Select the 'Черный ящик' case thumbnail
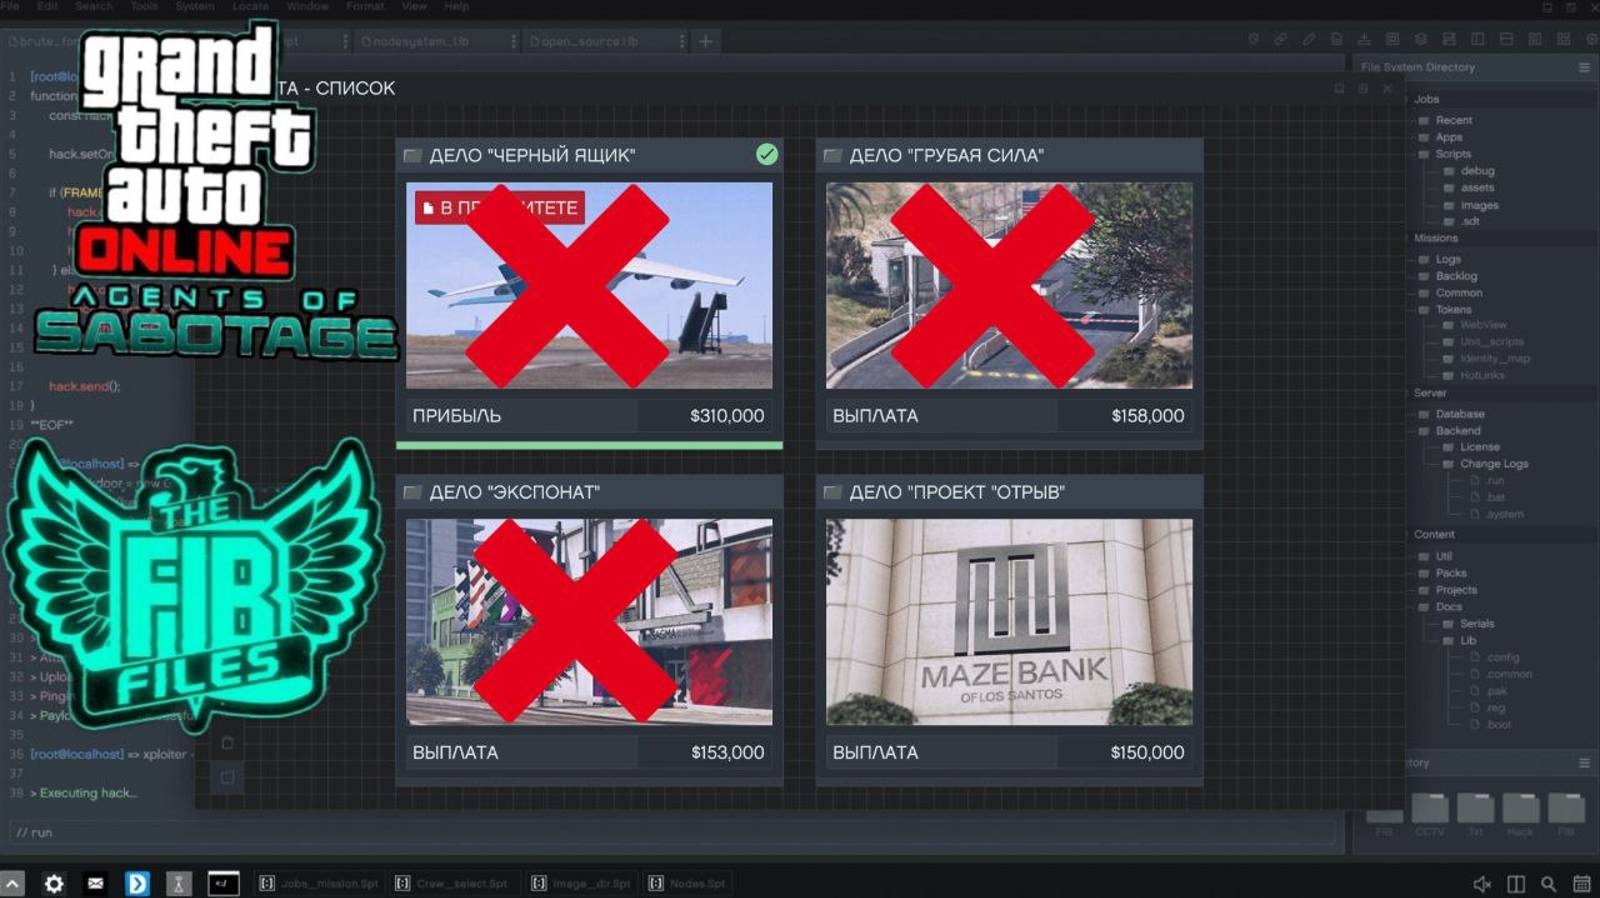This screenshot has width=1600, height=898. point(589,285)
